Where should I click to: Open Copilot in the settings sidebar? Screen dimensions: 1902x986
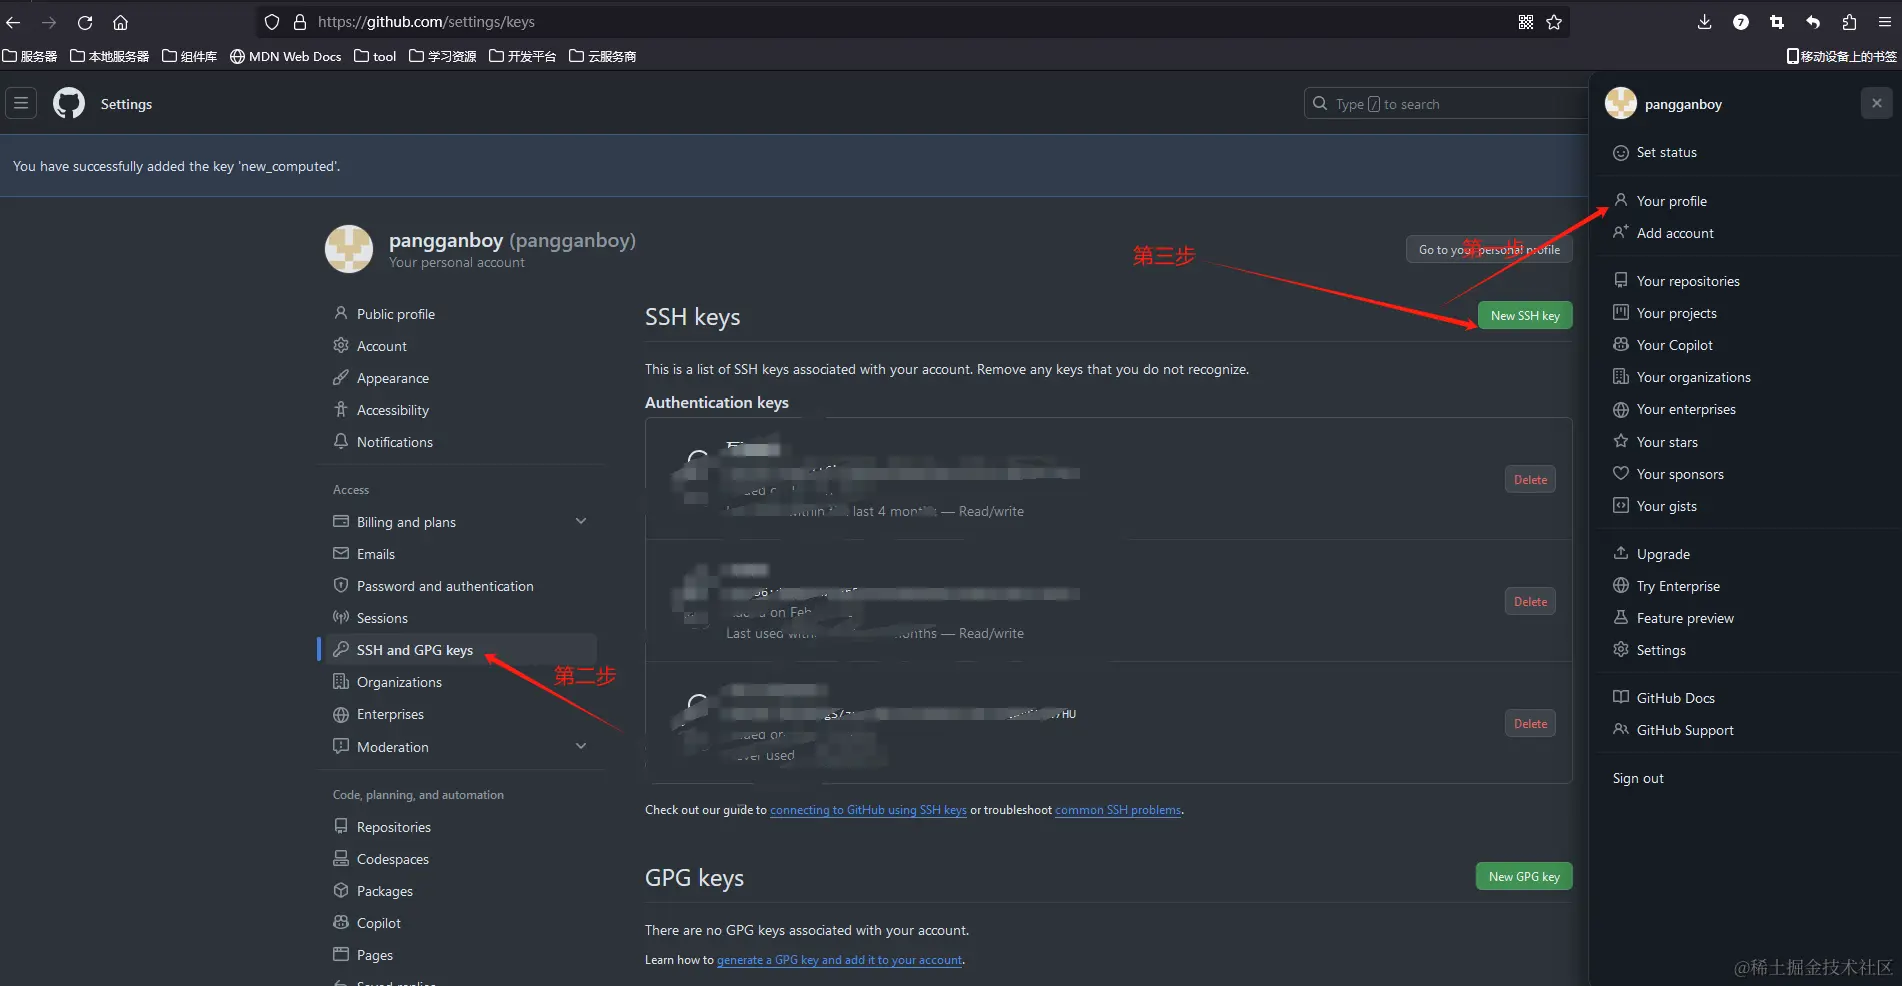coord(379,923)
